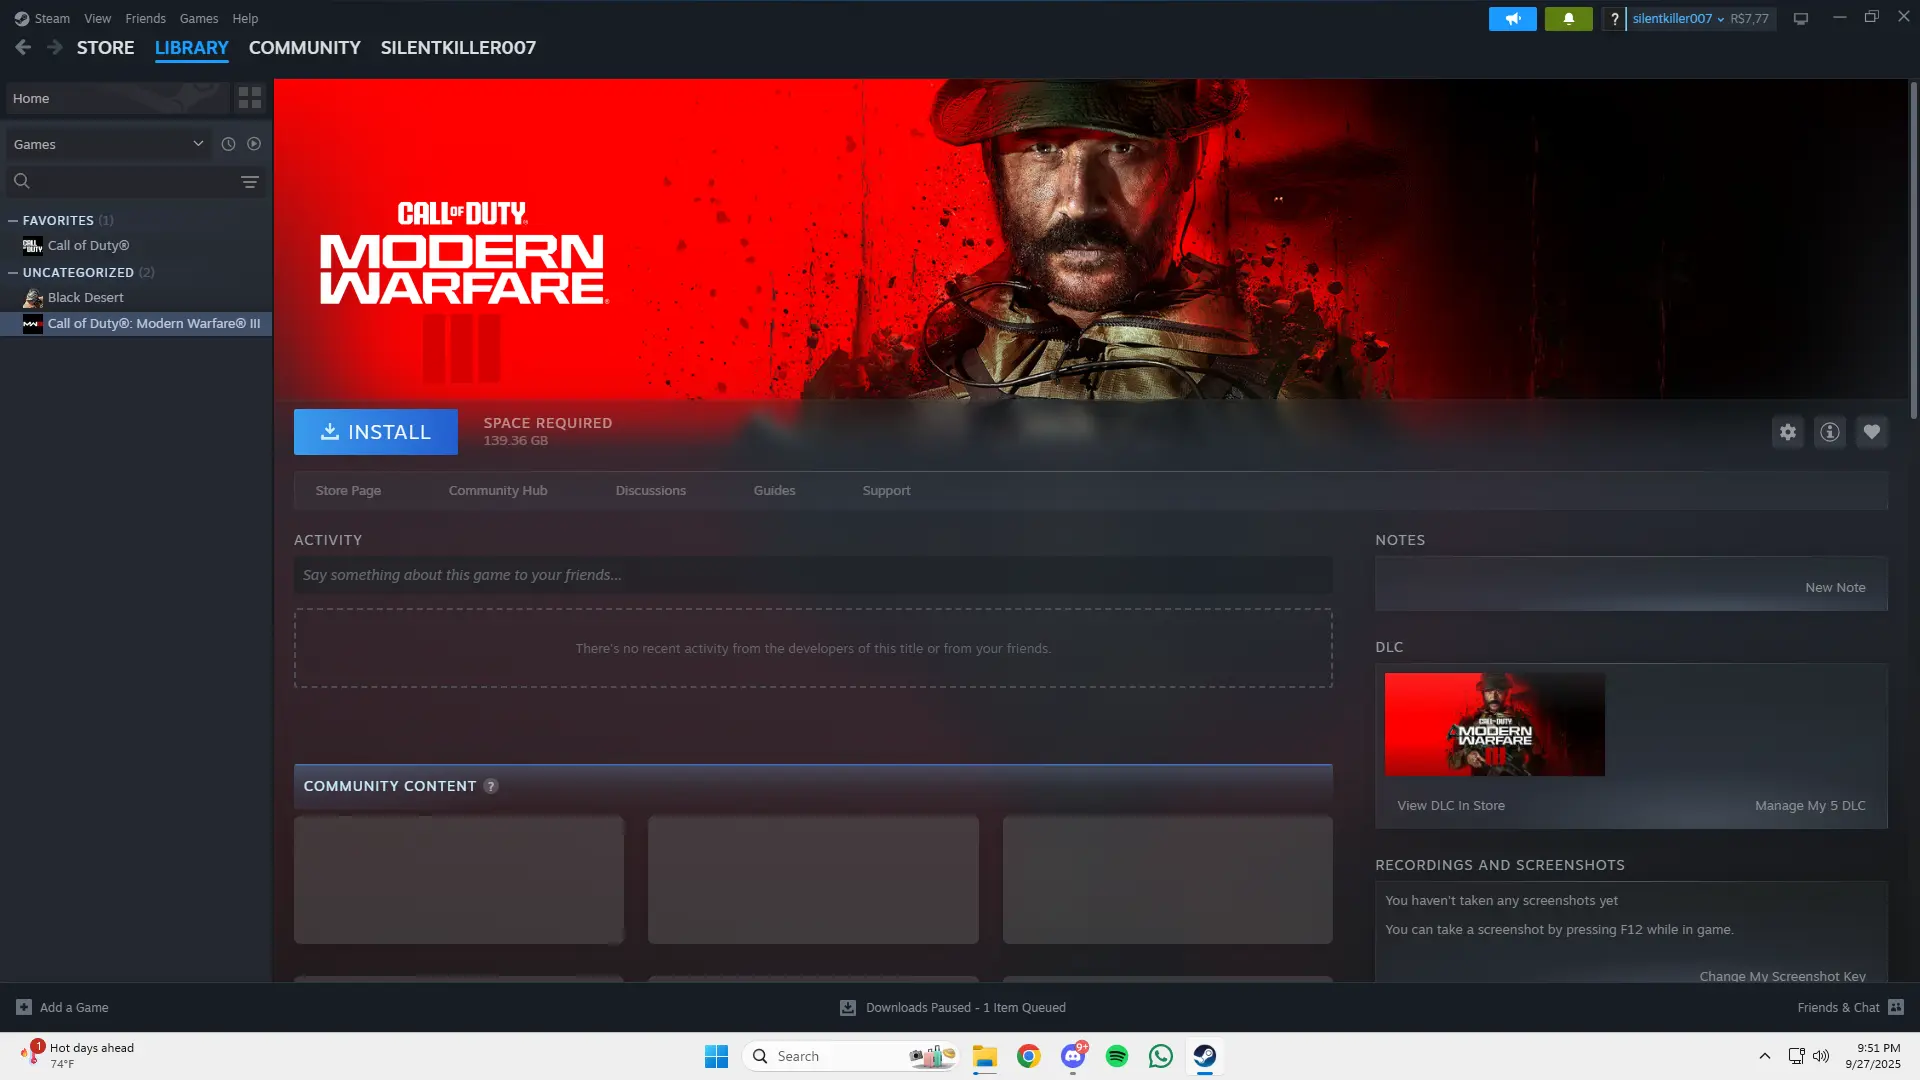Image resolution: width=1920 pixels, height=1080 pixels.
Task: Click the page vertical scrollbar
Action: pos(1914,250)
